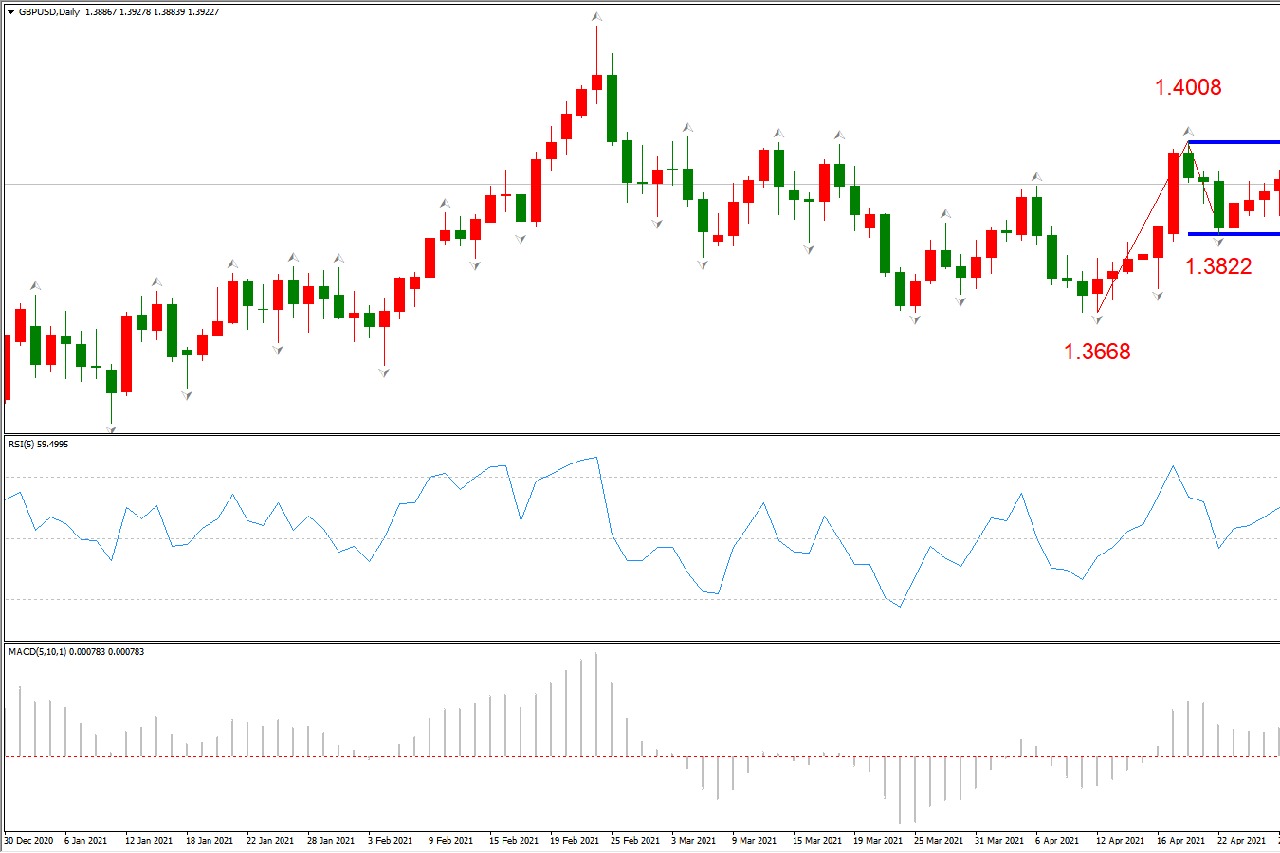The image size is (1280, 853).
Task: Click the 30 Dec 2020 date on the time axis
Action: coord(30,841)
